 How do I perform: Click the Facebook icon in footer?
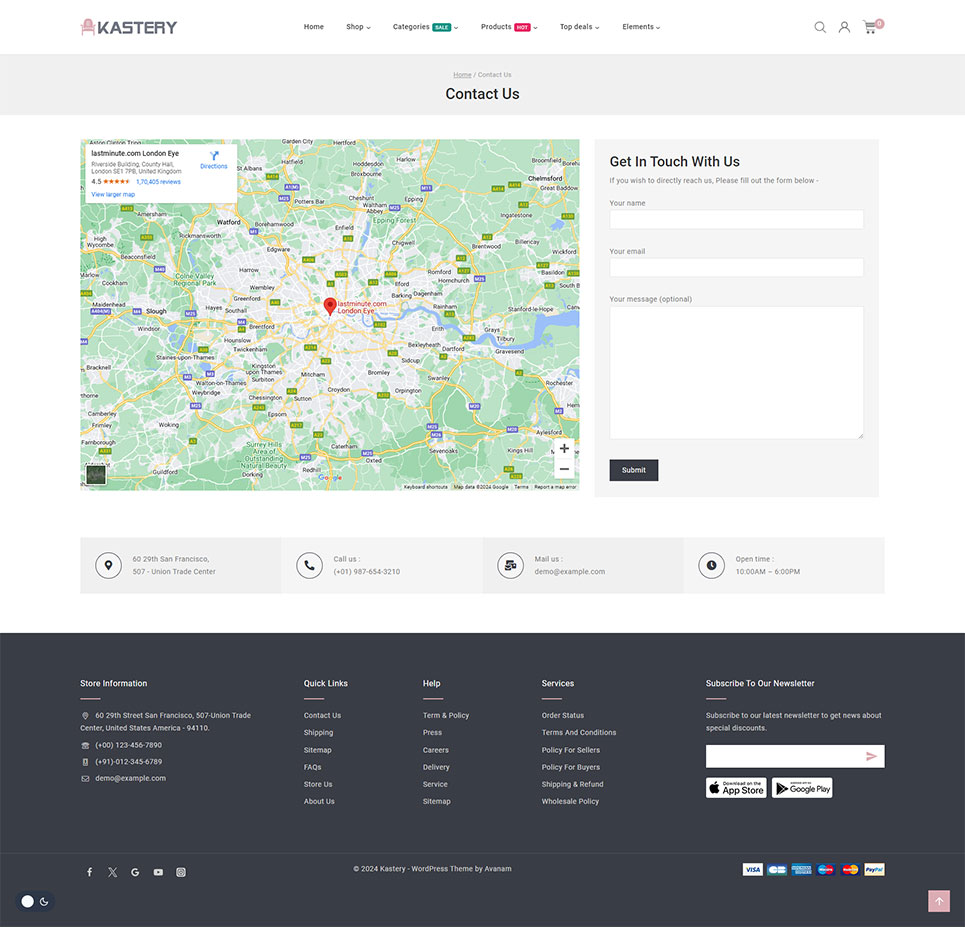click(89, 872)
